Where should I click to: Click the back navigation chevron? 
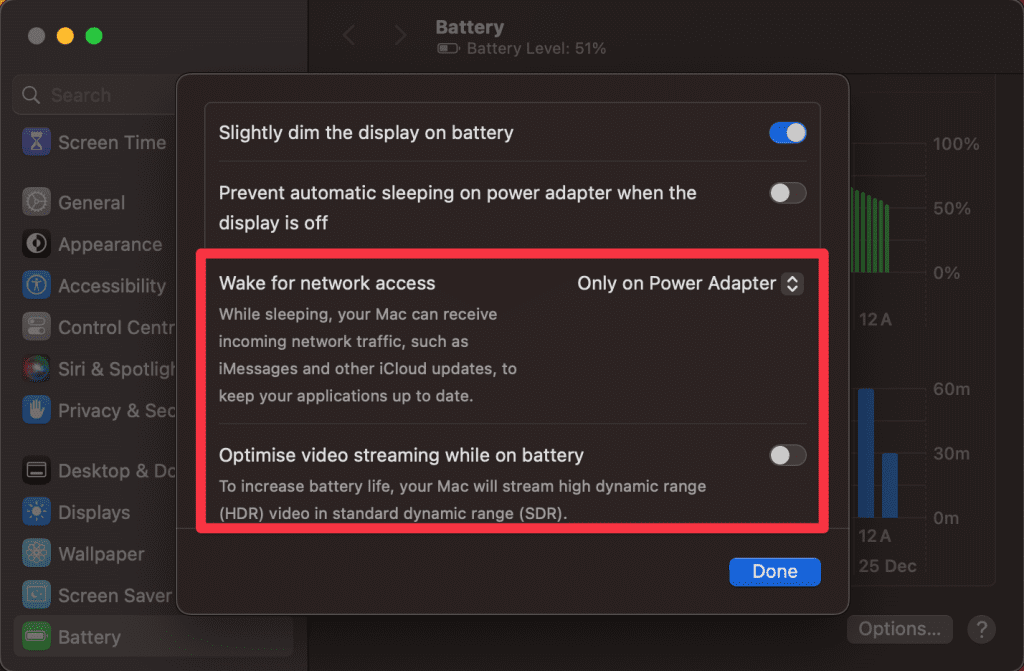coord(349,36)
